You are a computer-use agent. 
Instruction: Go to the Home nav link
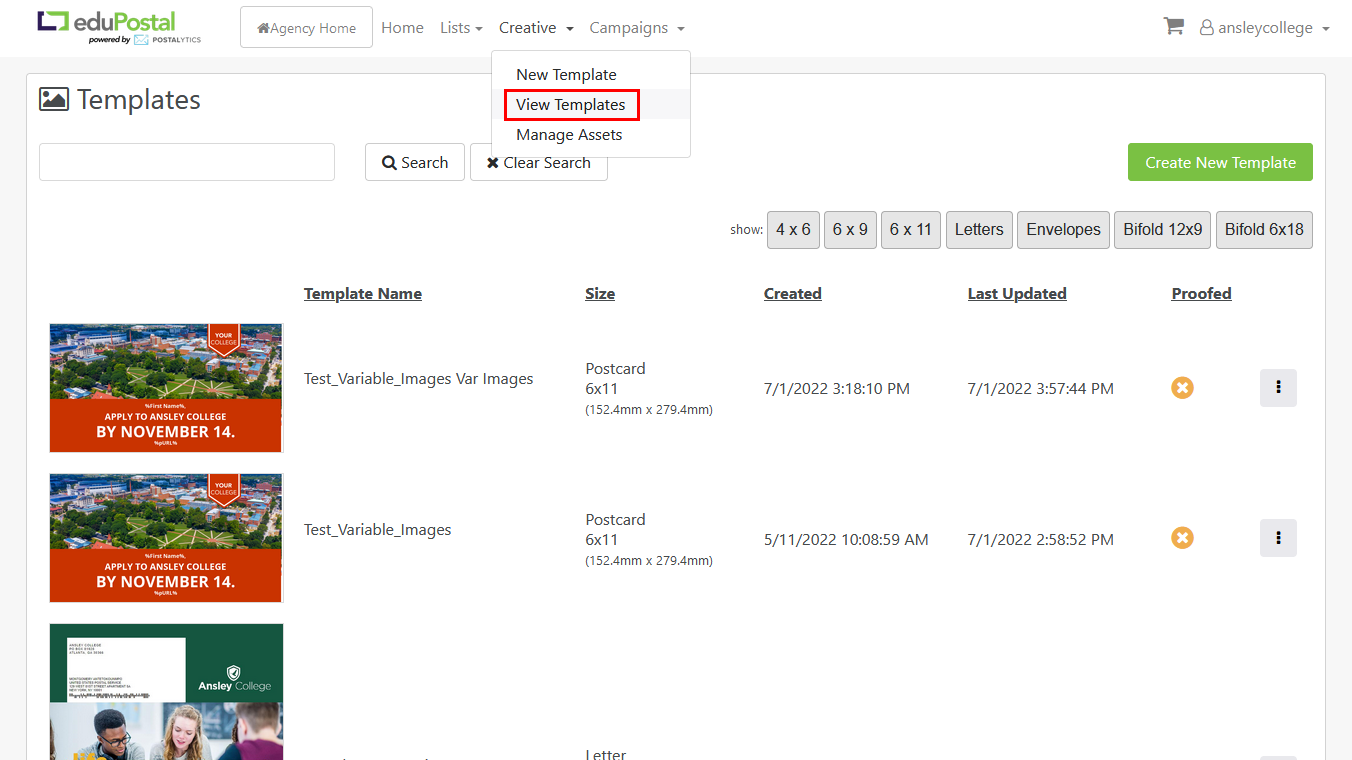(x=402, y=28)
